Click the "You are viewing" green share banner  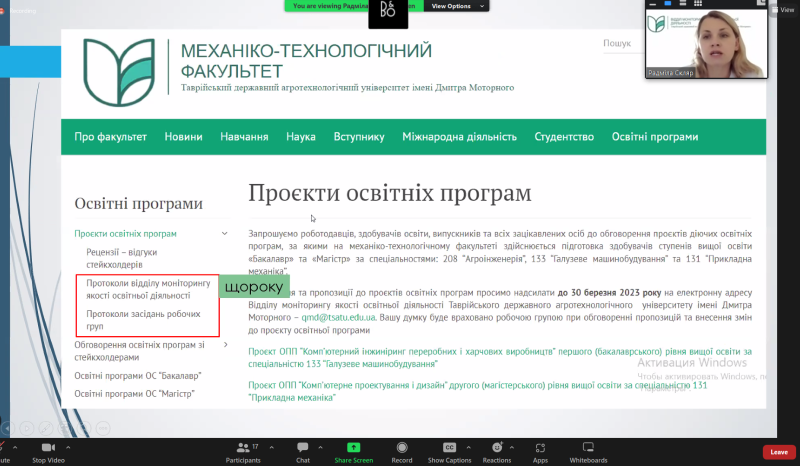point(354,6)
